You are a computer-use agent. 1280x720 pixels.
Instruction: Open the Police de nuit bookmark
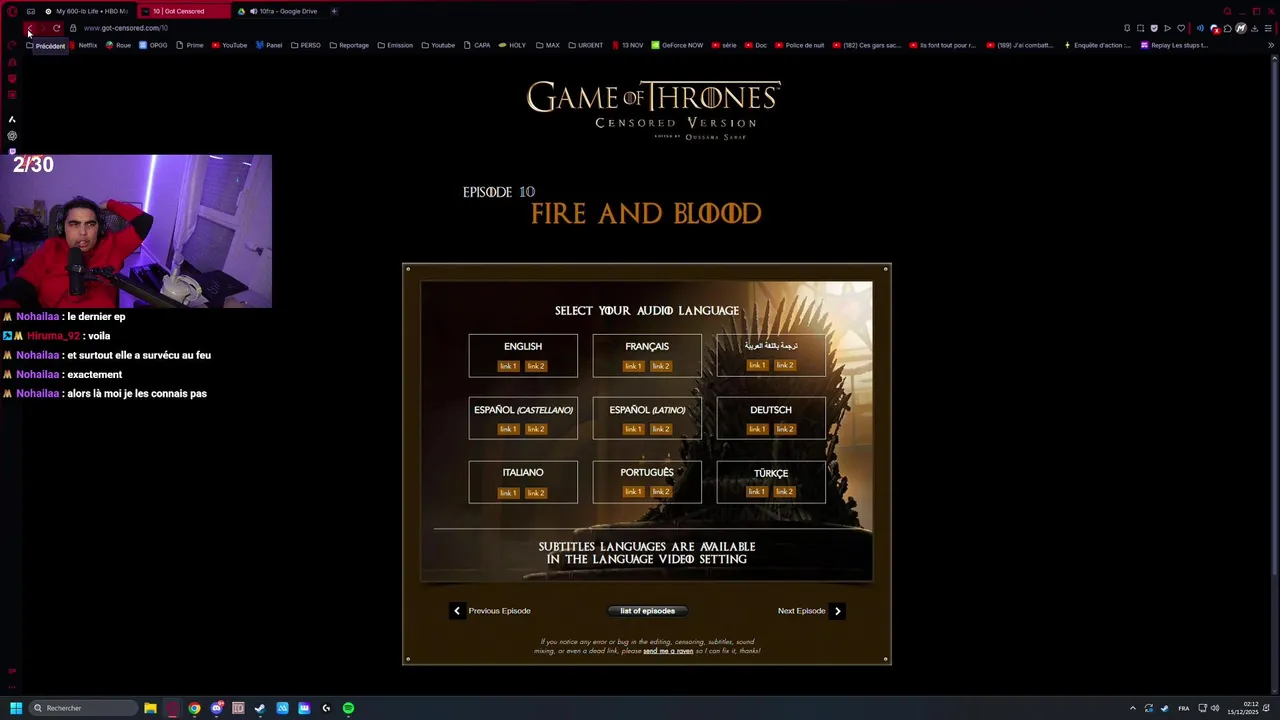click(x=799, y=45)
